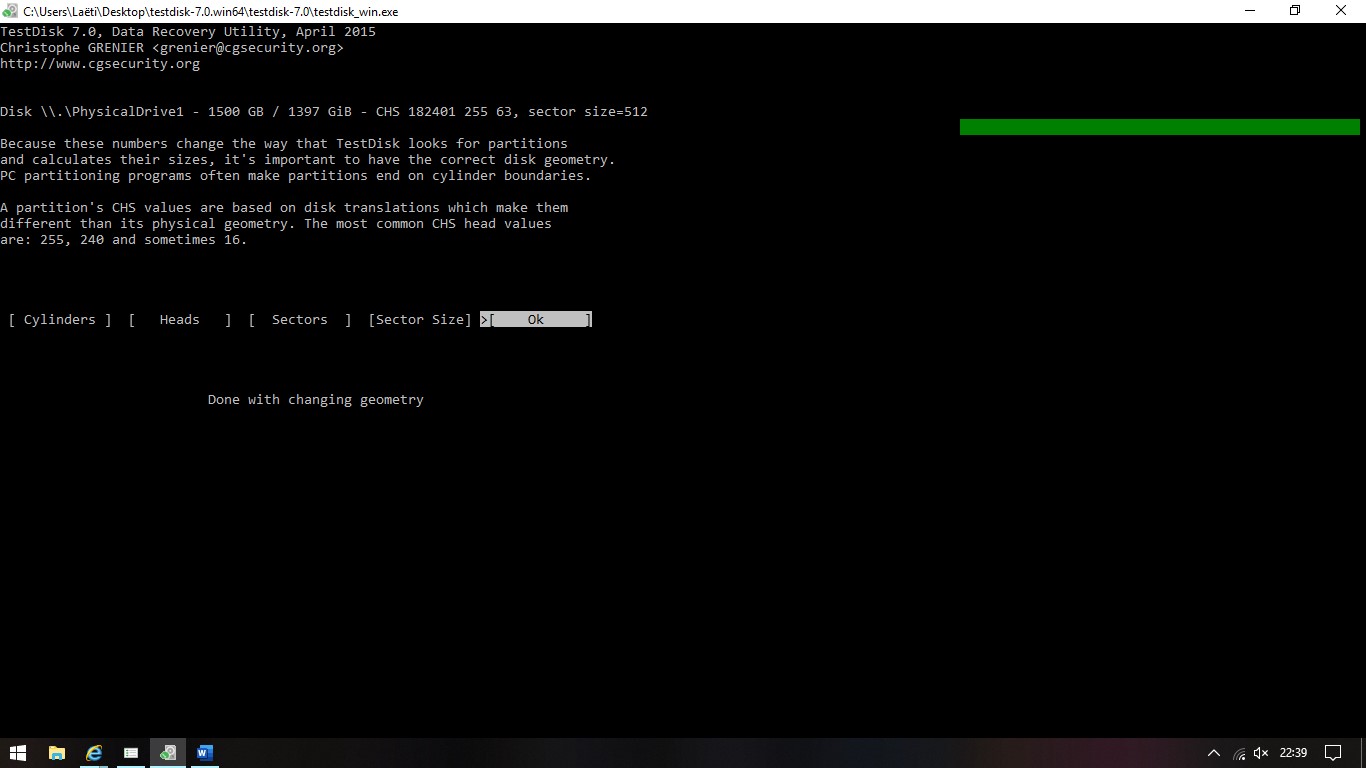Screen dimensions: 1366x768
Task: Launch Internet Explorer from the taskbar
Action: click(94, 753)
